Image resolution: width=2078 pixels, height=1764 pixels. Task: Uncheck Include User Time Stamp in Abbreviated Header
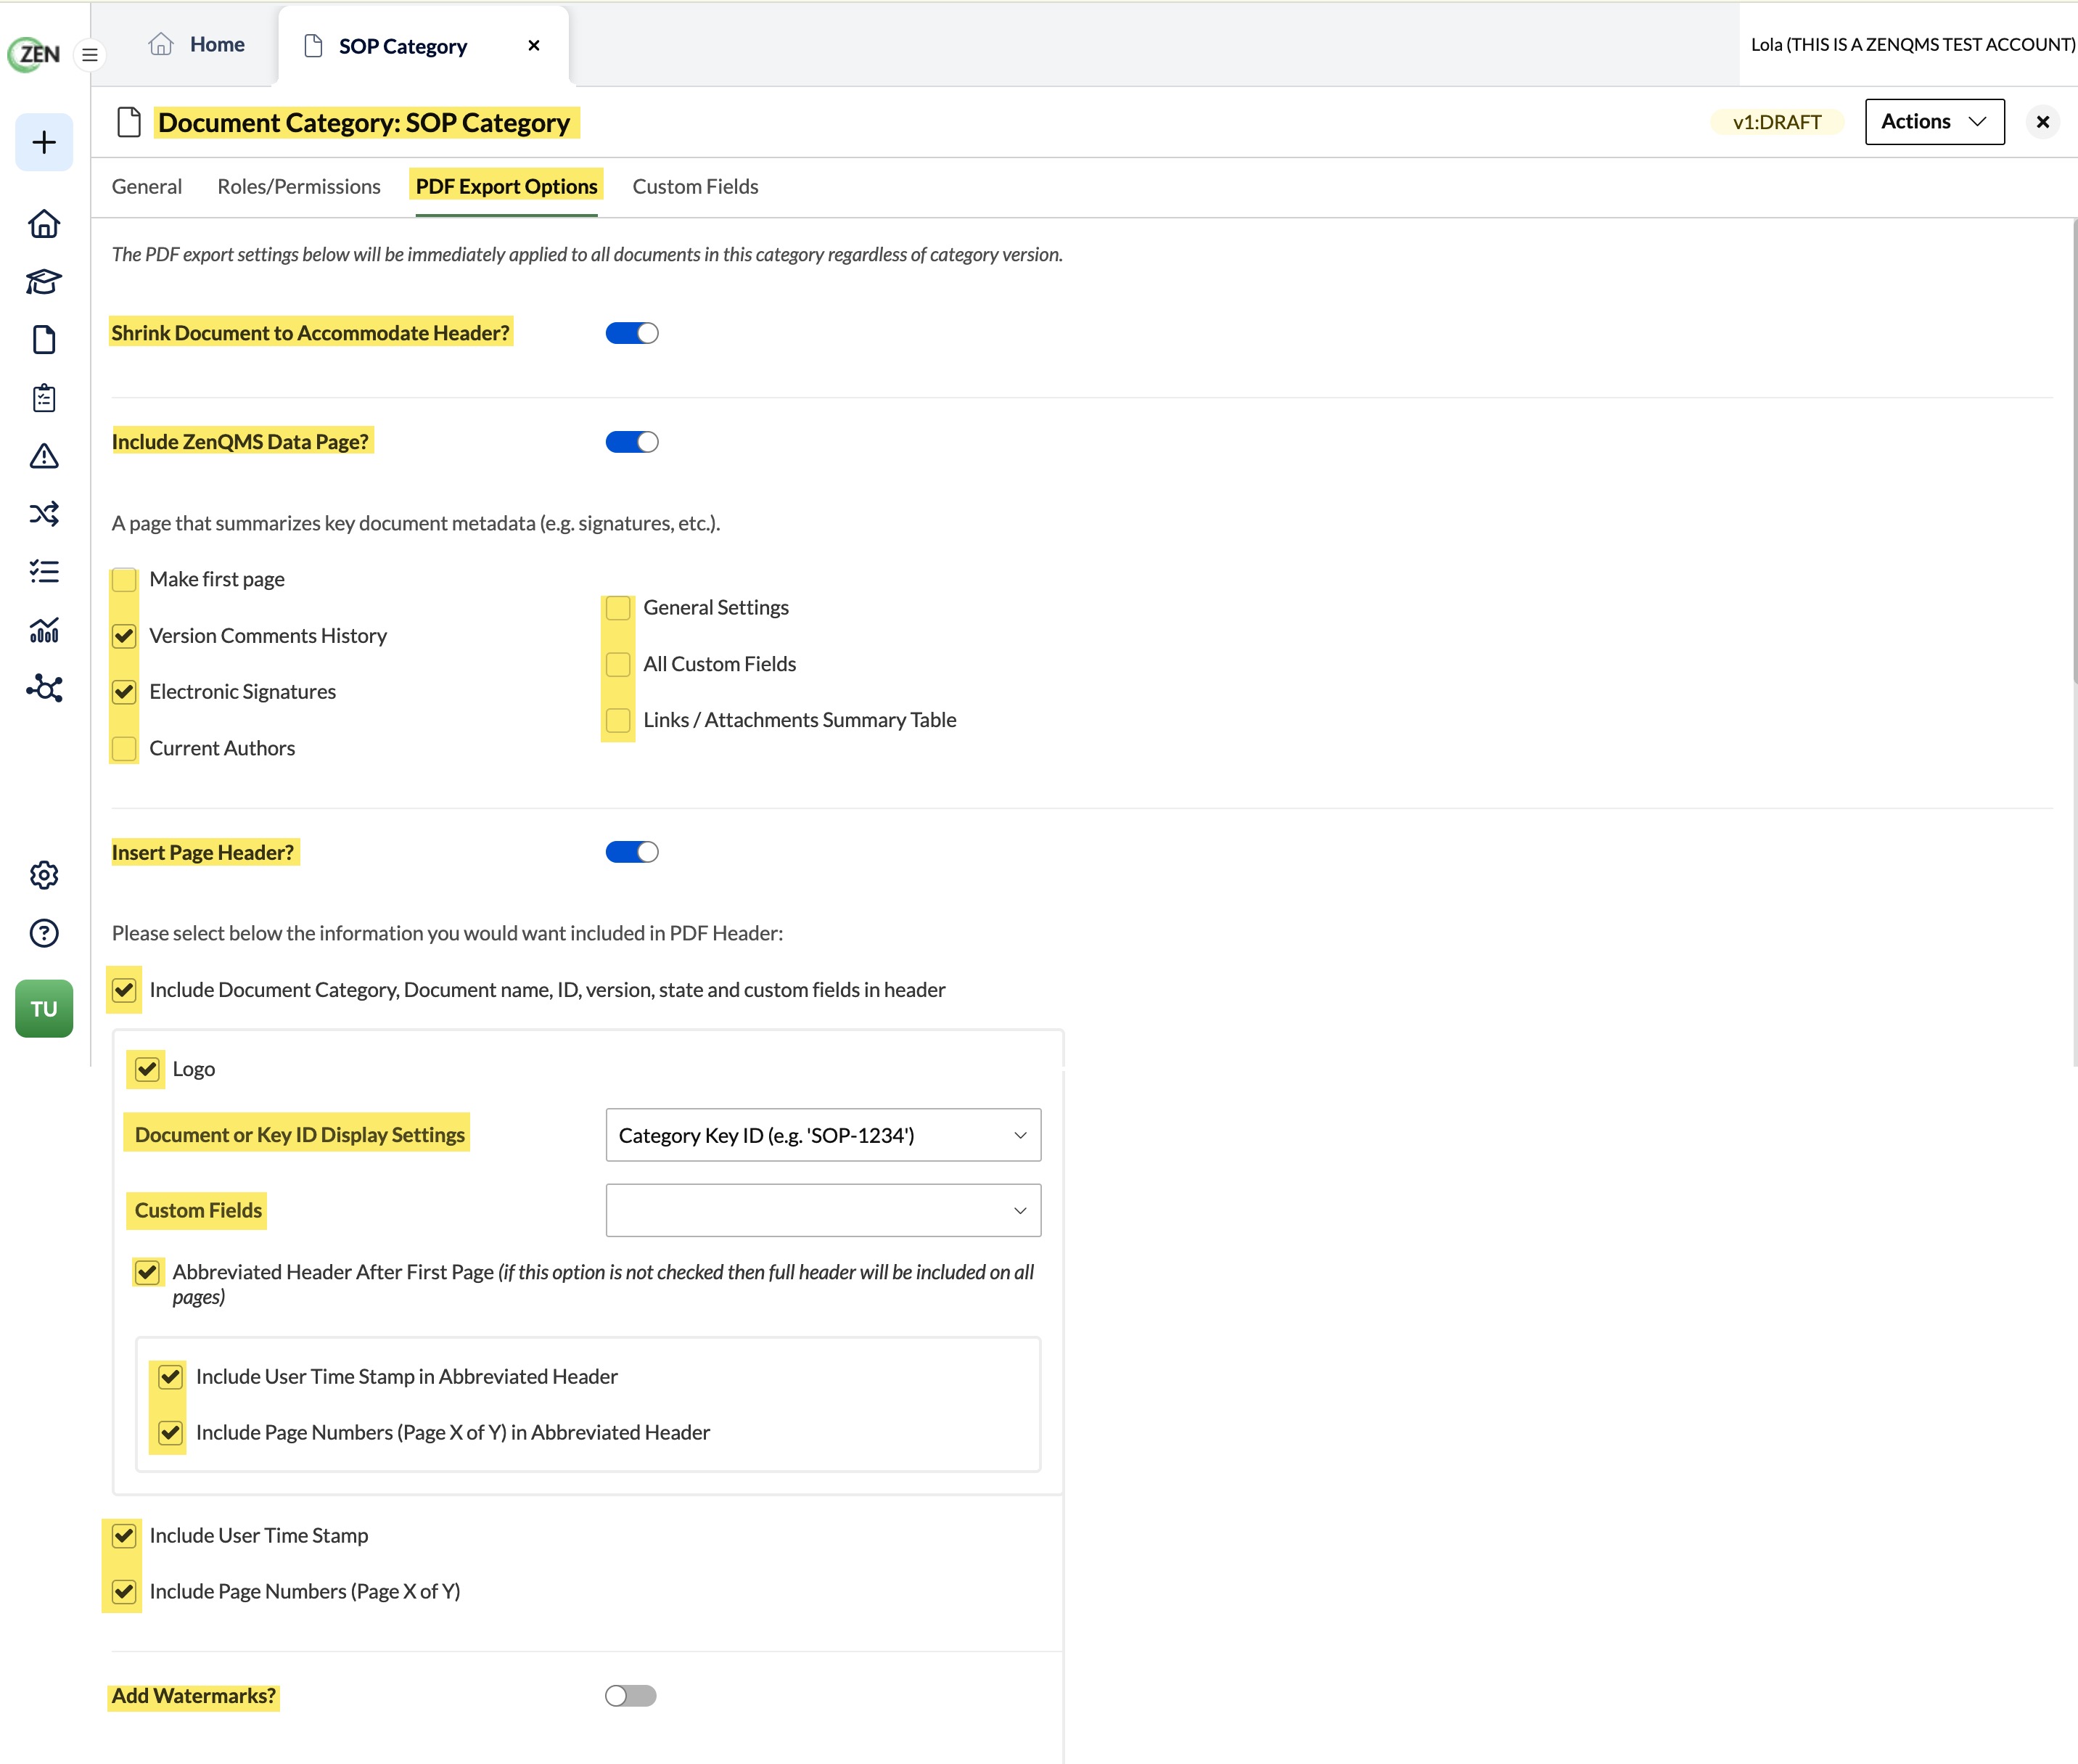171,1377
